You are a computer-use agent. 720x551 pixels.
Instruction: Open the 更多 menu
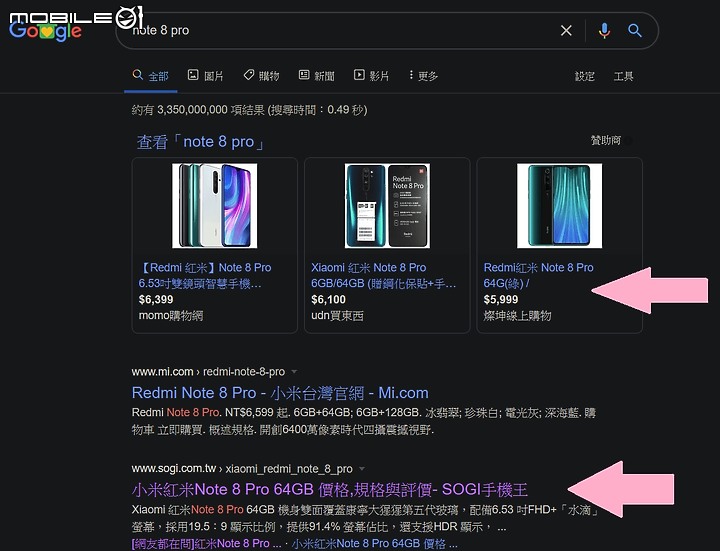(423, 76)
